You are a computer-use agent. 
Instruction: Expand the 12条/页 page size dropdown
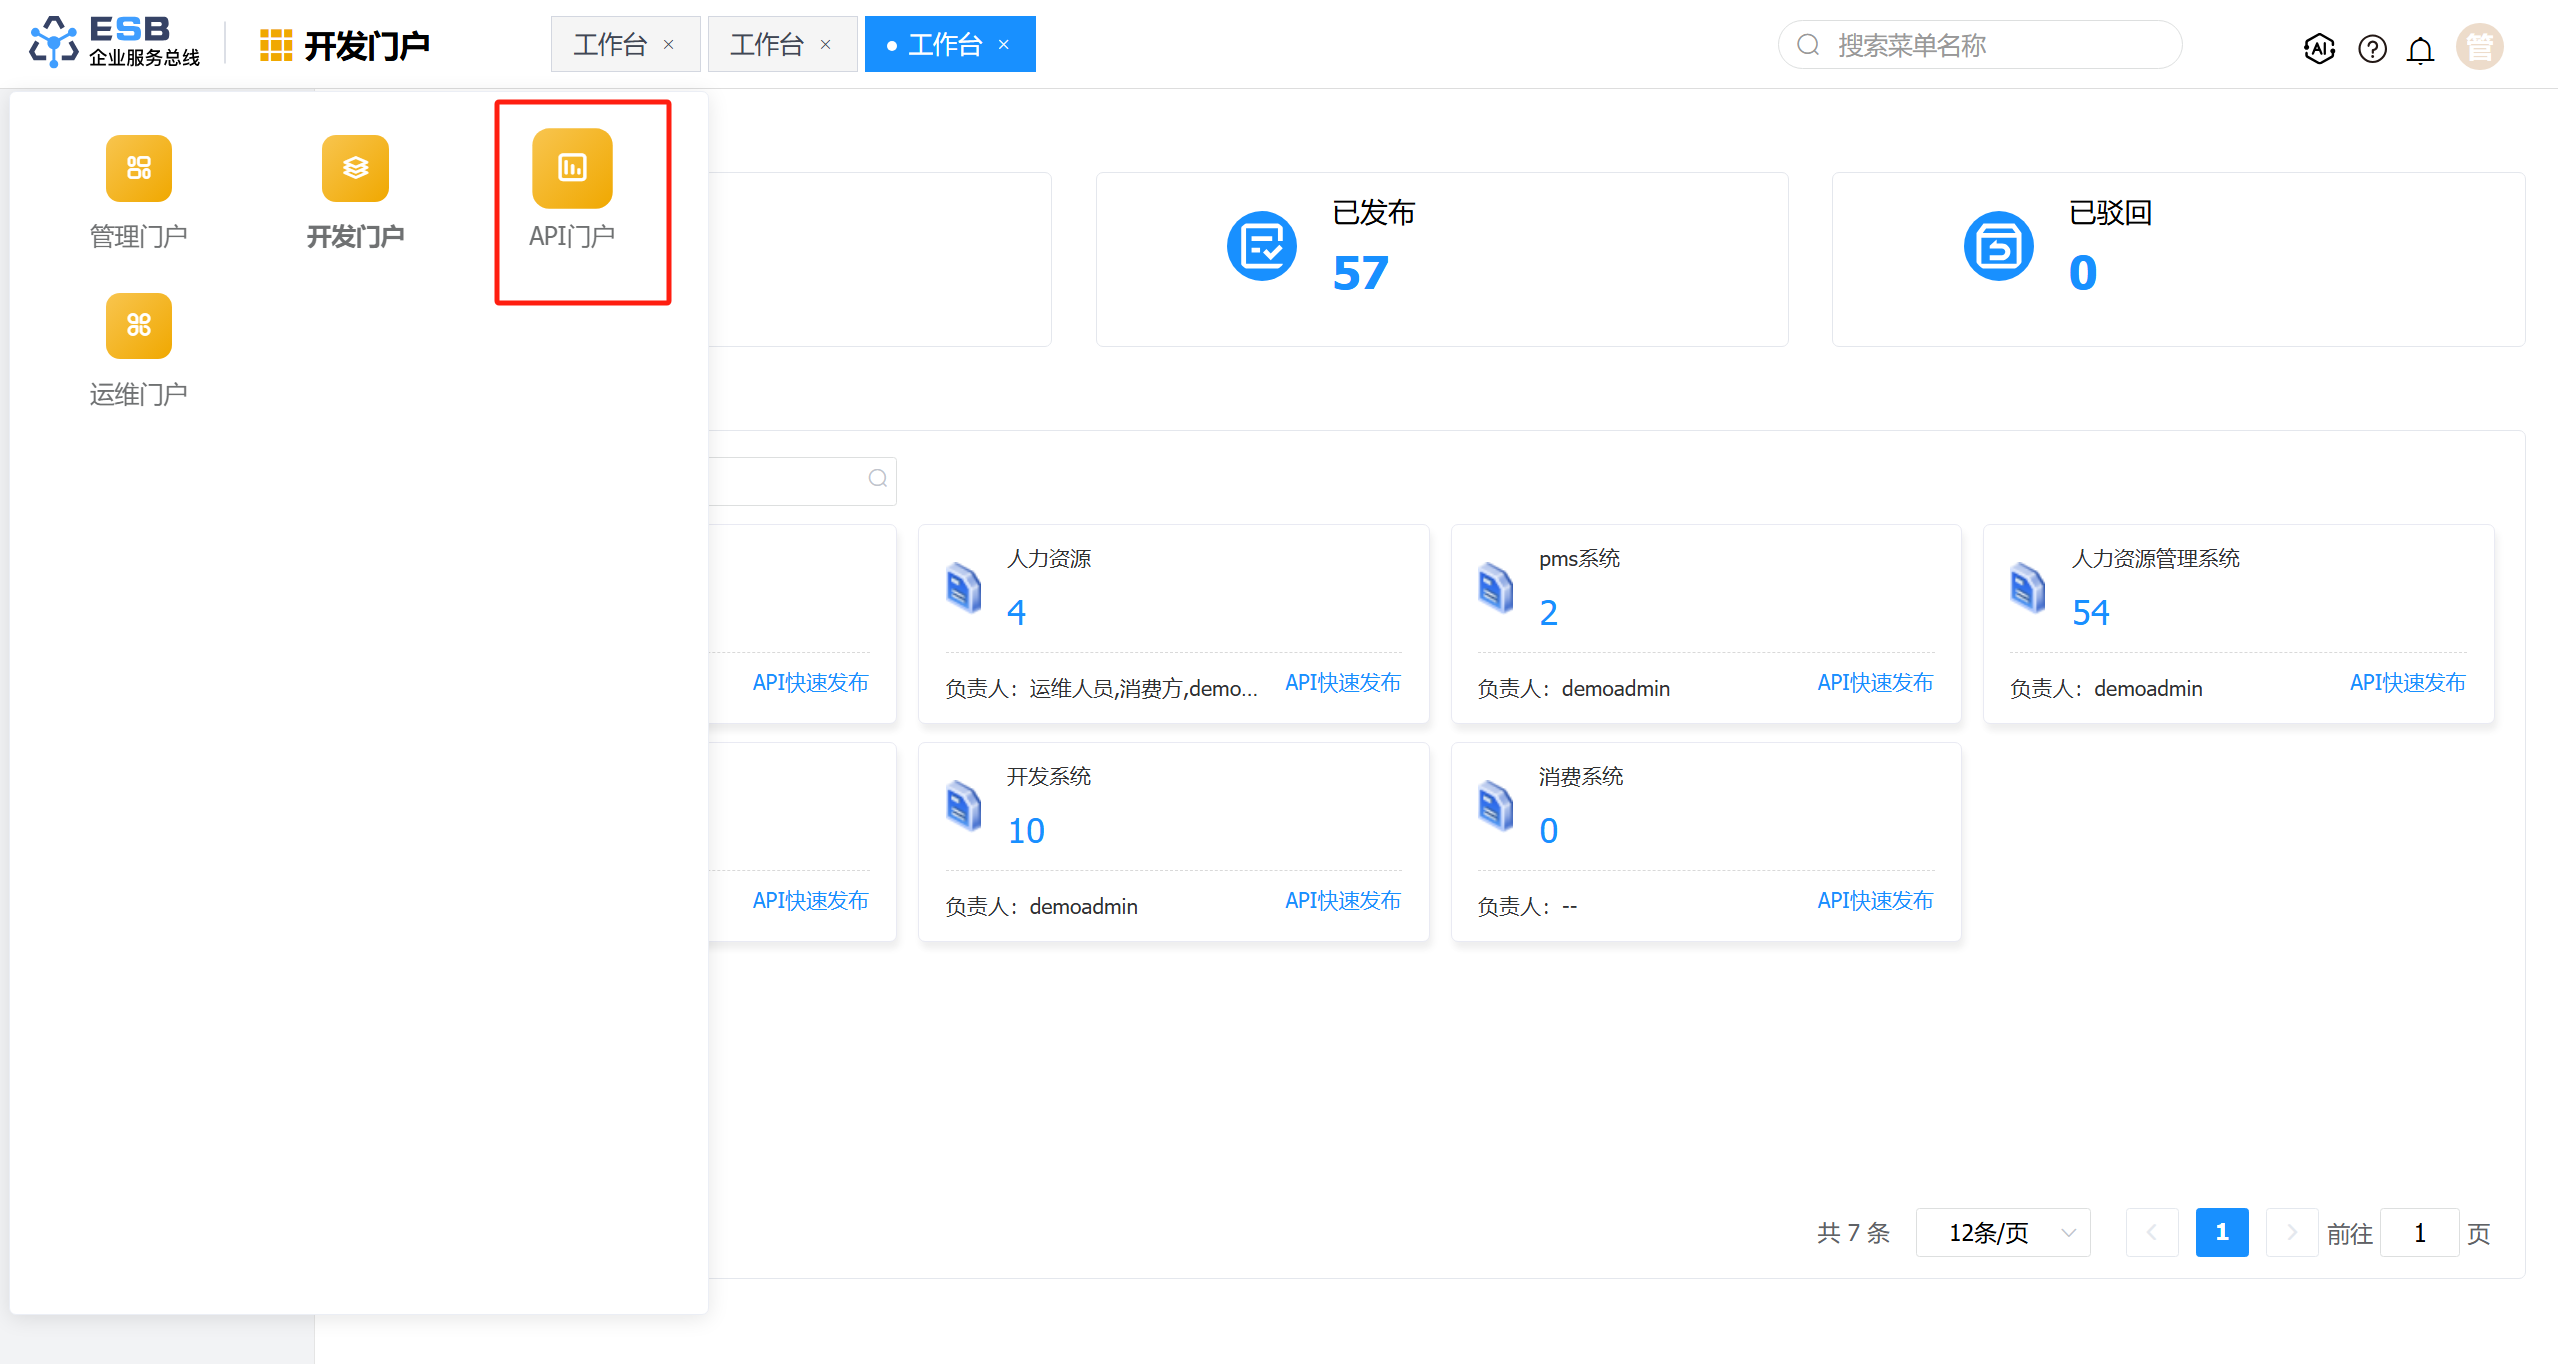click(x=2003, y=1233)
